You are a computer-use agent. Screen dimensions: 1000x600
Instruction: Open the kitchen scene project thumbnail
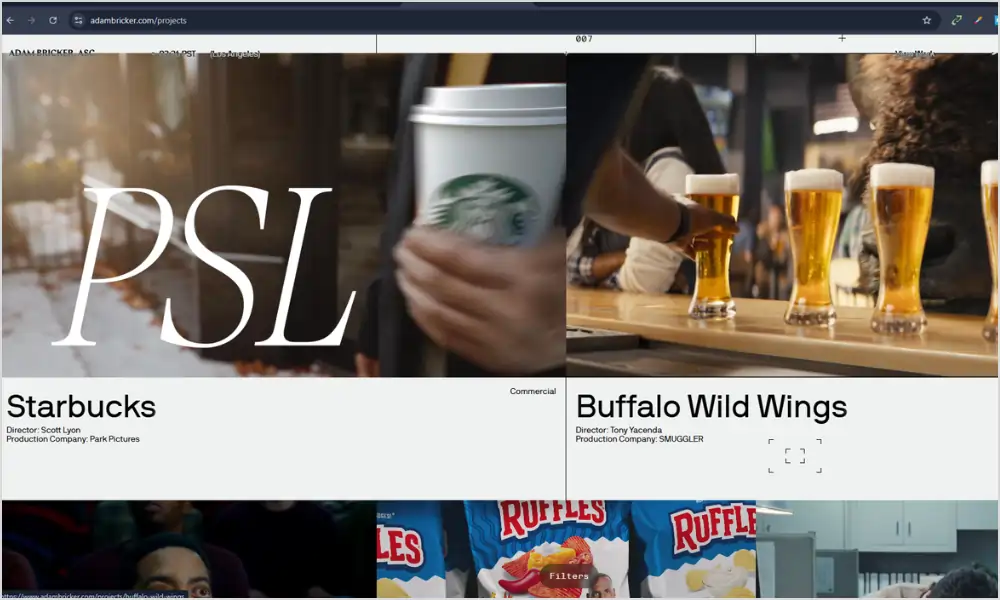[x=878, y=549]
